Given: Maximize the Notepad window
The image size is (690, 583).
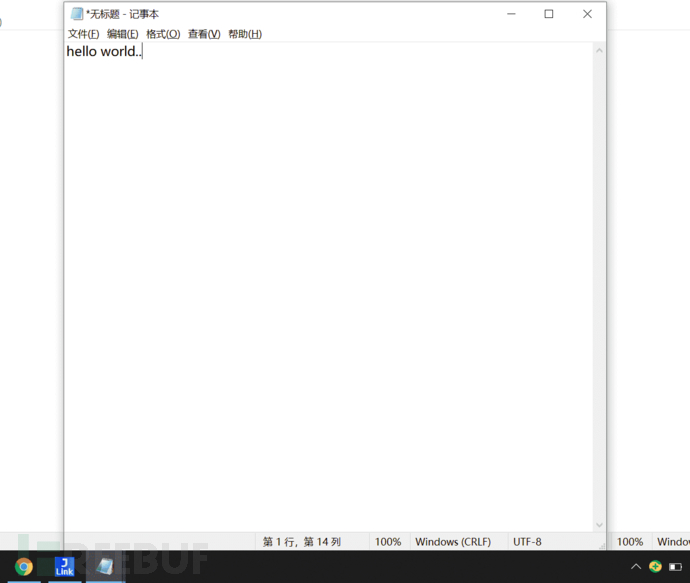Looking at the screenshot, I should (549, 14).
